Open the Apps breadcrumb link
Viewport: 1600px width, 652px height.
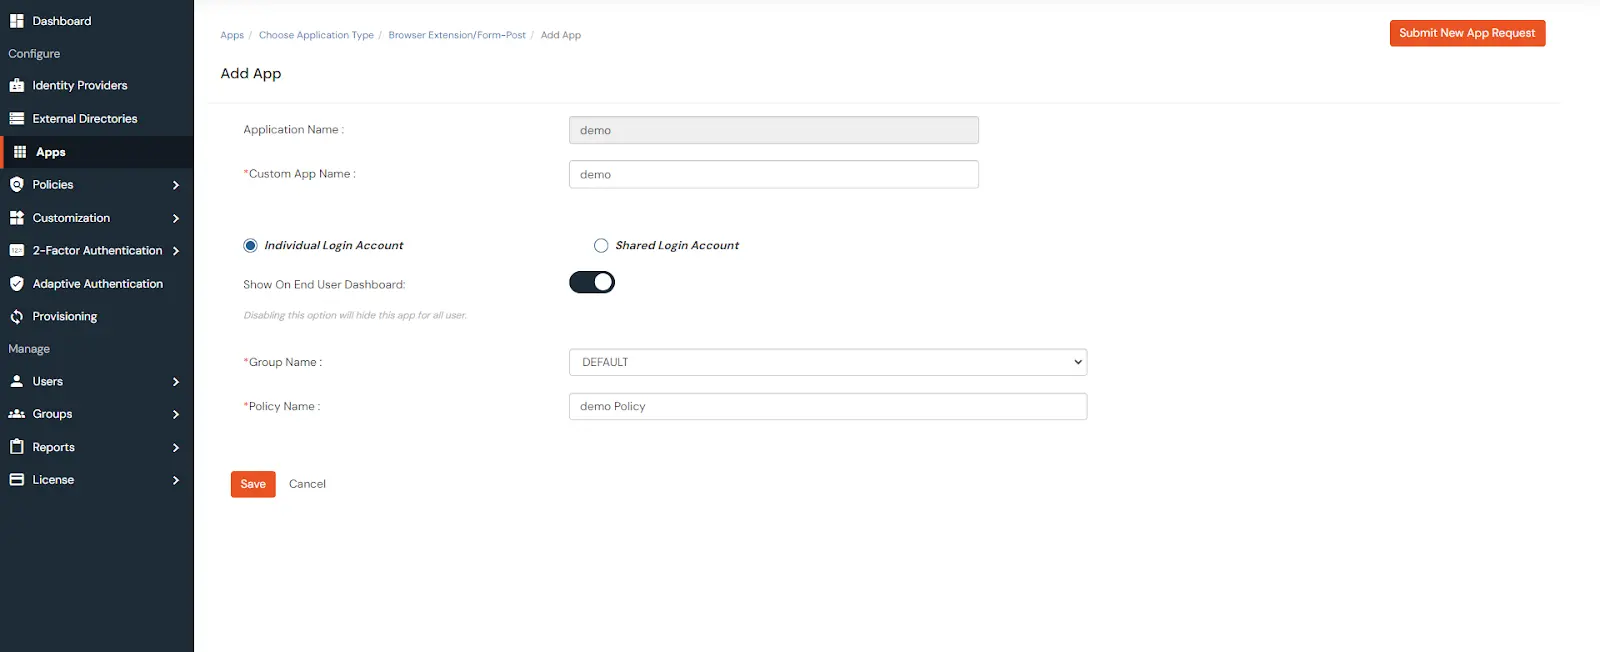point(232,35)
